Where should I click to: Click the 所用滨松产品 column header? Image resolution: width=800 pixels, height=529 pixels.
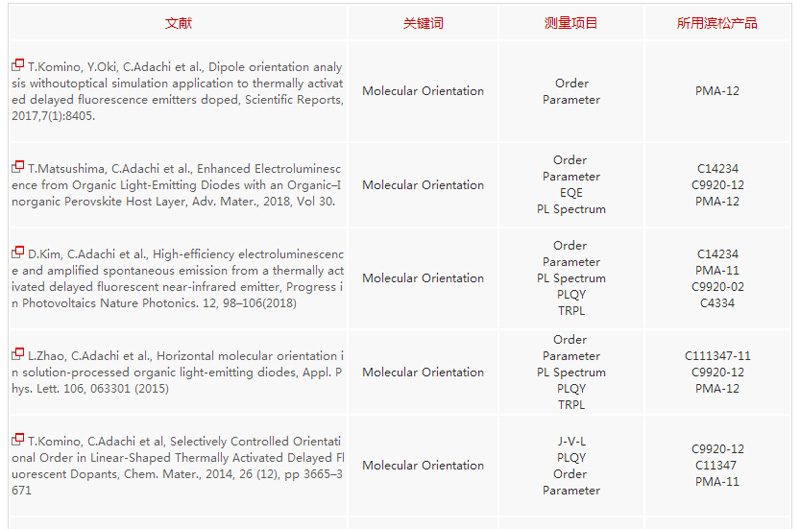(717, 23)
